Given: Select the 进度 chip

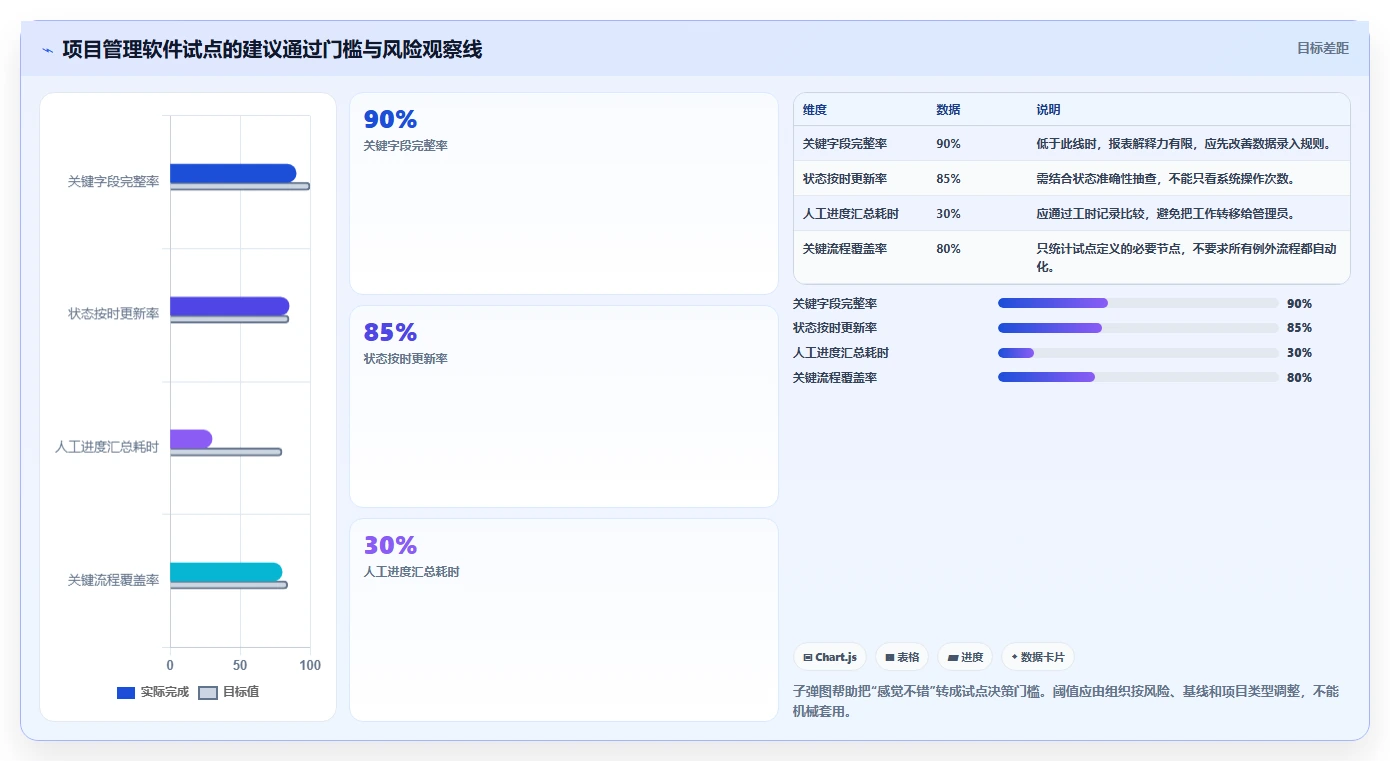Looking at the screenshot, I should 966,657.
